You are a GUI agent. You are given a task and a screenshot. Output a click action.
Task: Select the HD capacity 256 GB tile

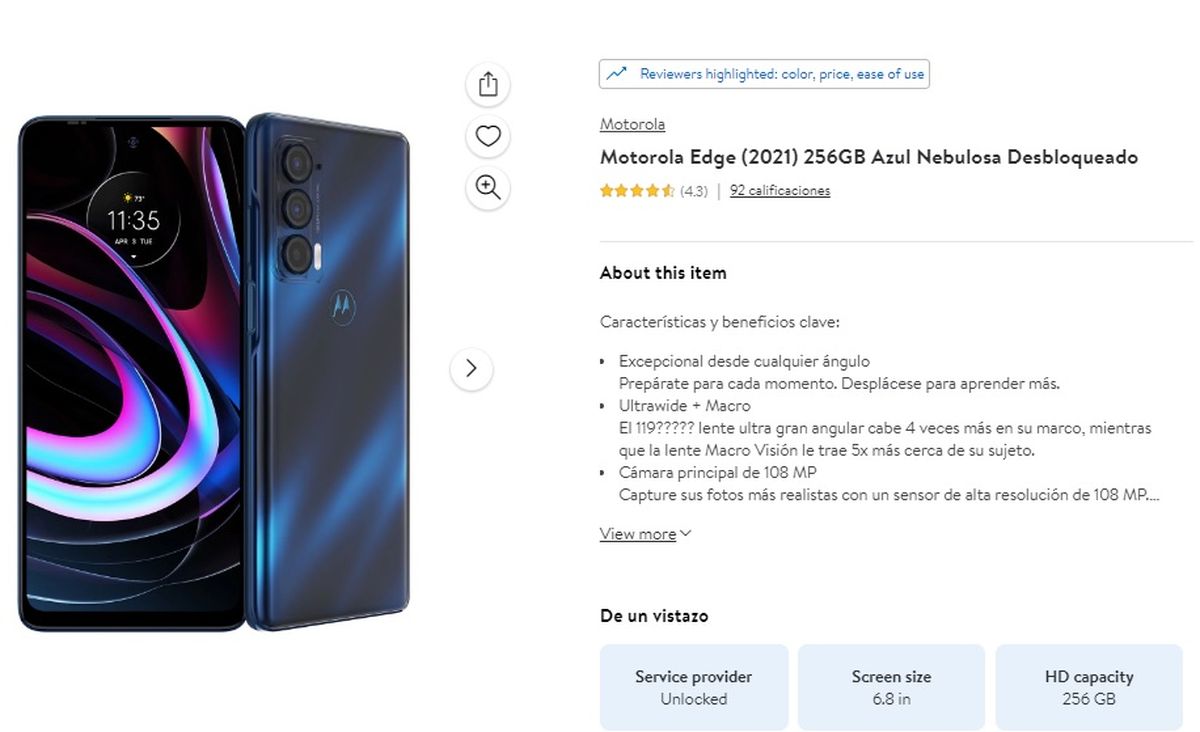tap(1089, 687)
